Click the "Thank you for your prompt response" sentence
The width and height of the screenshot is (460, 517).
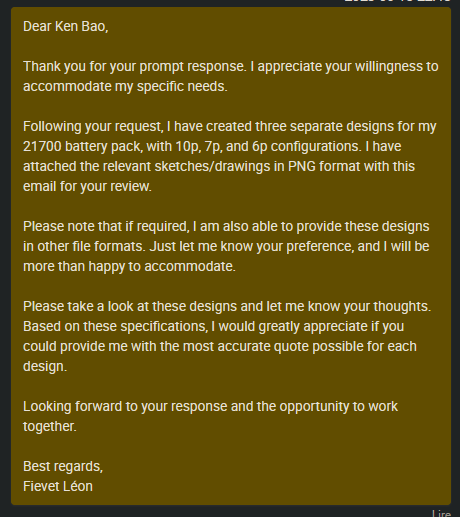pyautogui.click(x=135, y=67)
